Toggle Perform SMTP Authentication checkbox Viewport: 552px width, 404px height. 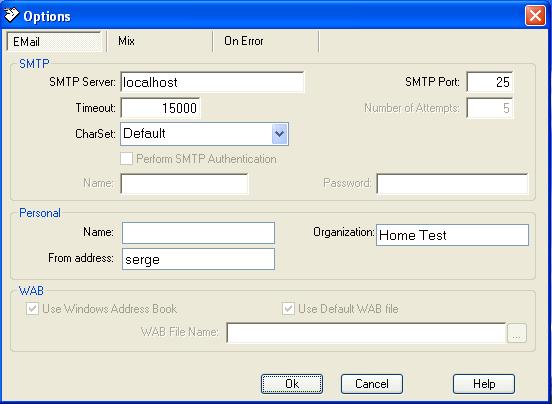click(126, 159)
